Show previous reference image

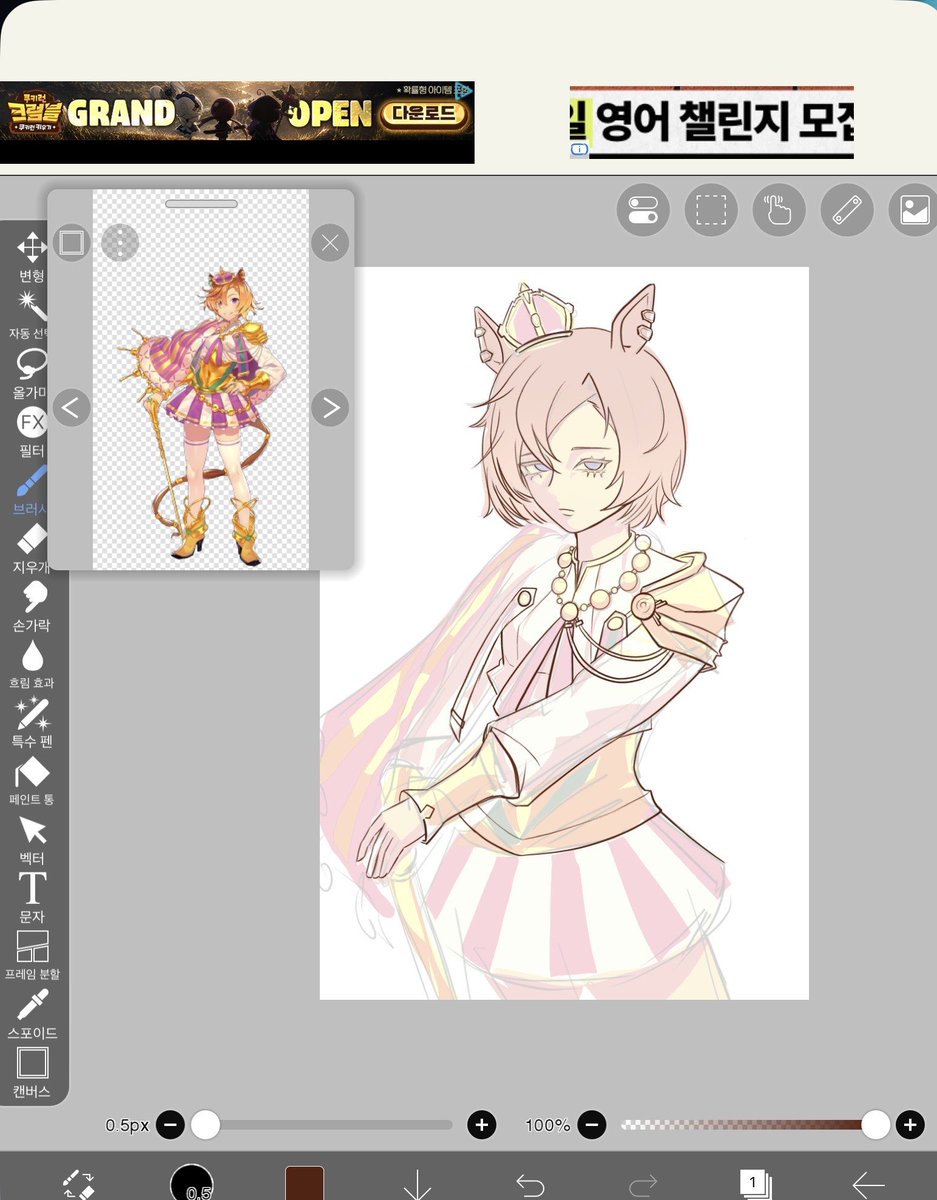pyautogui.click(x=71, y=407)
